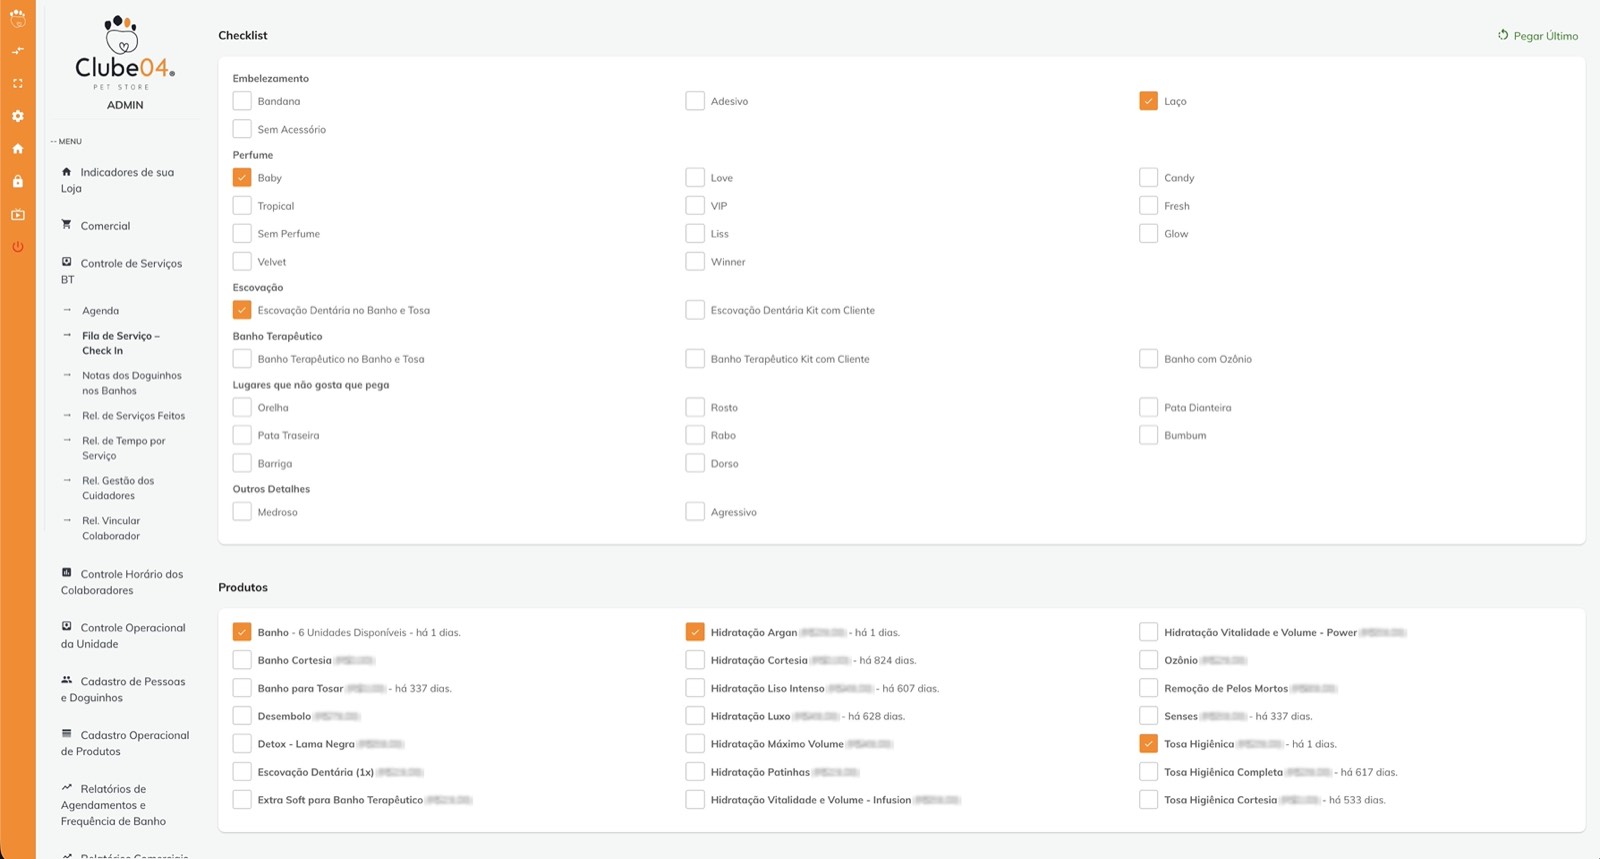Expand Controle Operacional da Unidade
Image resolution: width=1600 pixels, height=859 pixels.
coord(123,636)
